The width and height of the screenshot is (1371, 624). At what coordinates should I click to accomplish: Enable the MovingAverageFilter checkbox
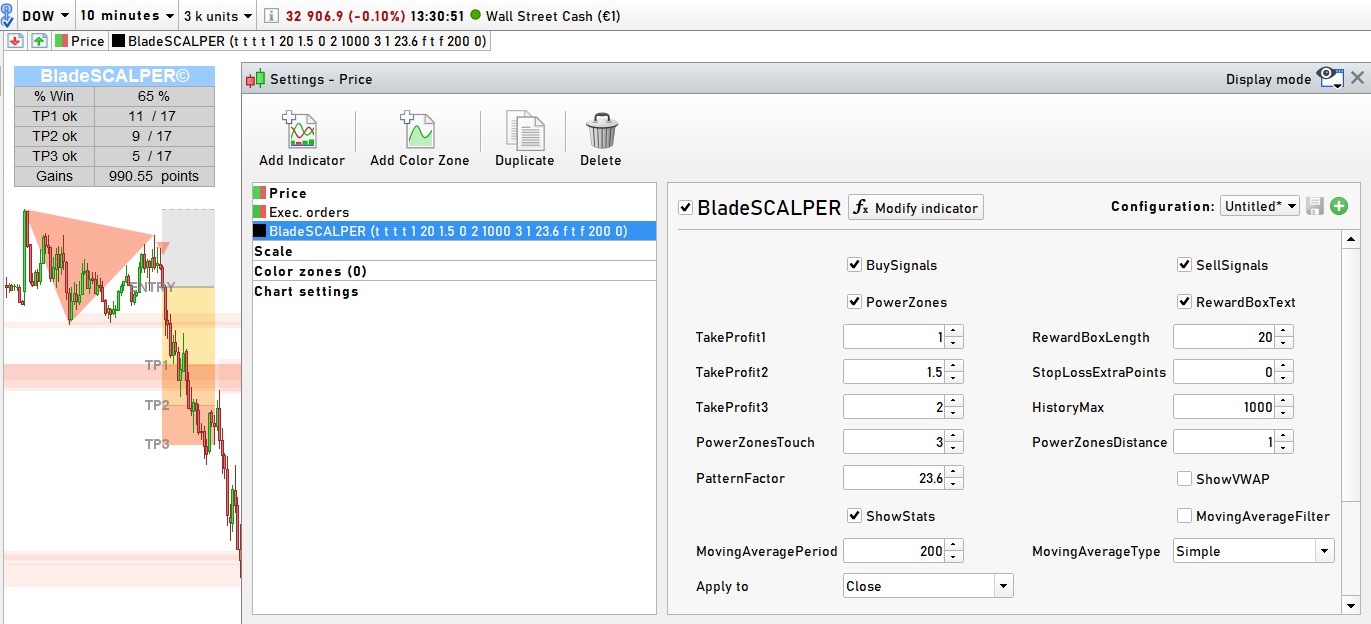pyautogui.click(x=1185, y=516)
